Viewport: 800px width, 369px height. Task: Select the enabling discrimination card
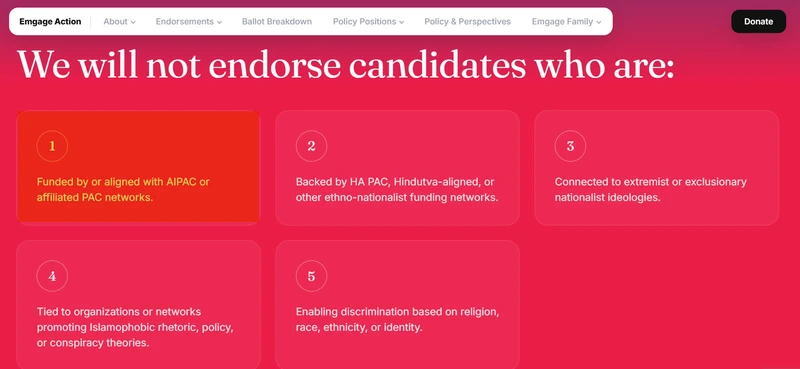[x=397, y=304]
